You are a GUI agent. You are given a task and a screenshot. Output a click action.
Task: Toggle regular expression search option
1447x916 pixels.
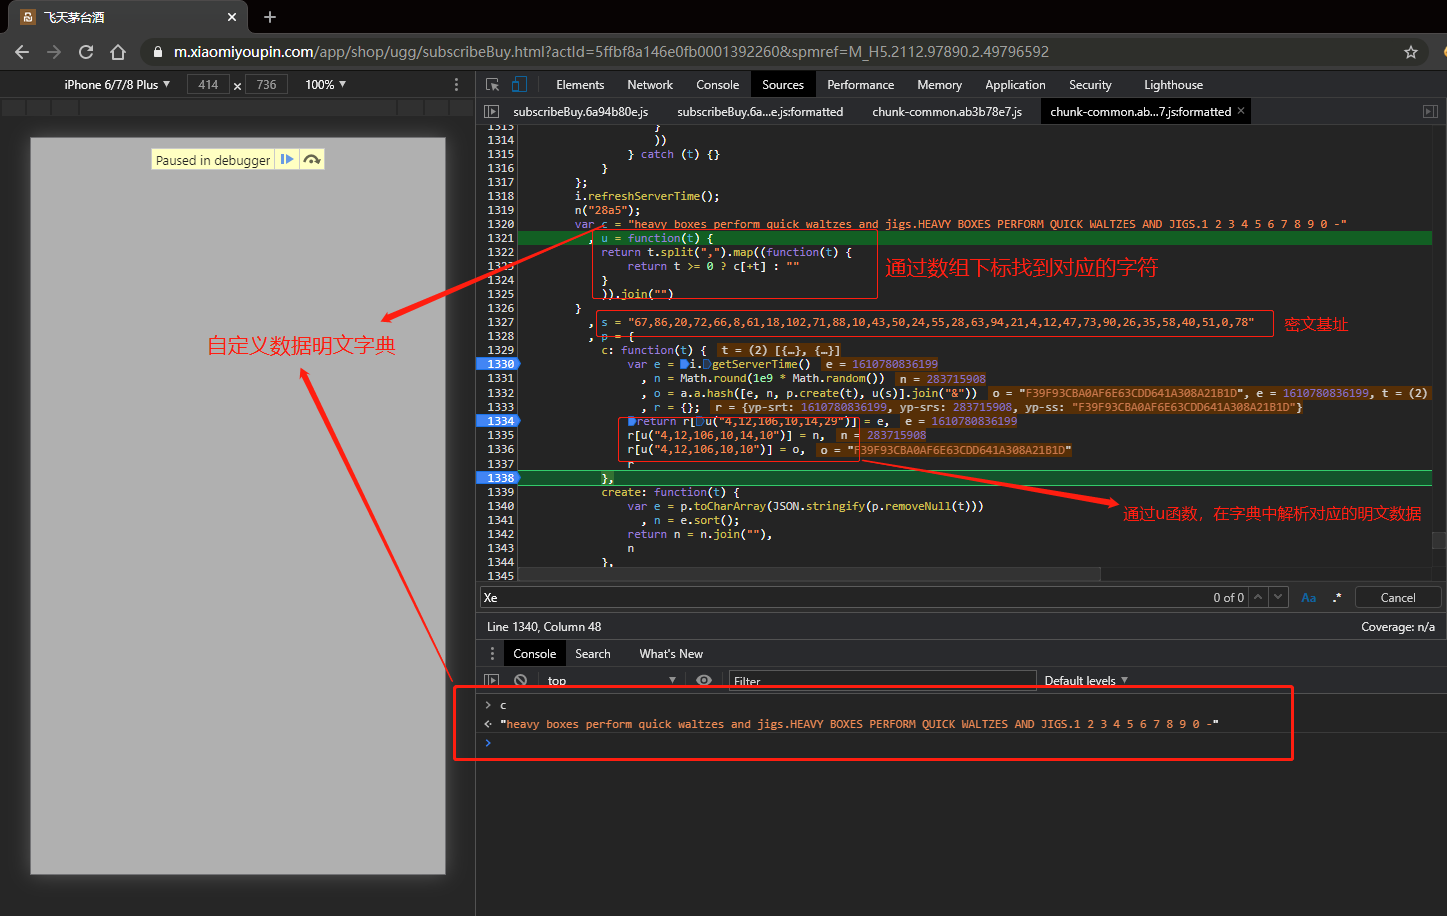coord(1337,598)
